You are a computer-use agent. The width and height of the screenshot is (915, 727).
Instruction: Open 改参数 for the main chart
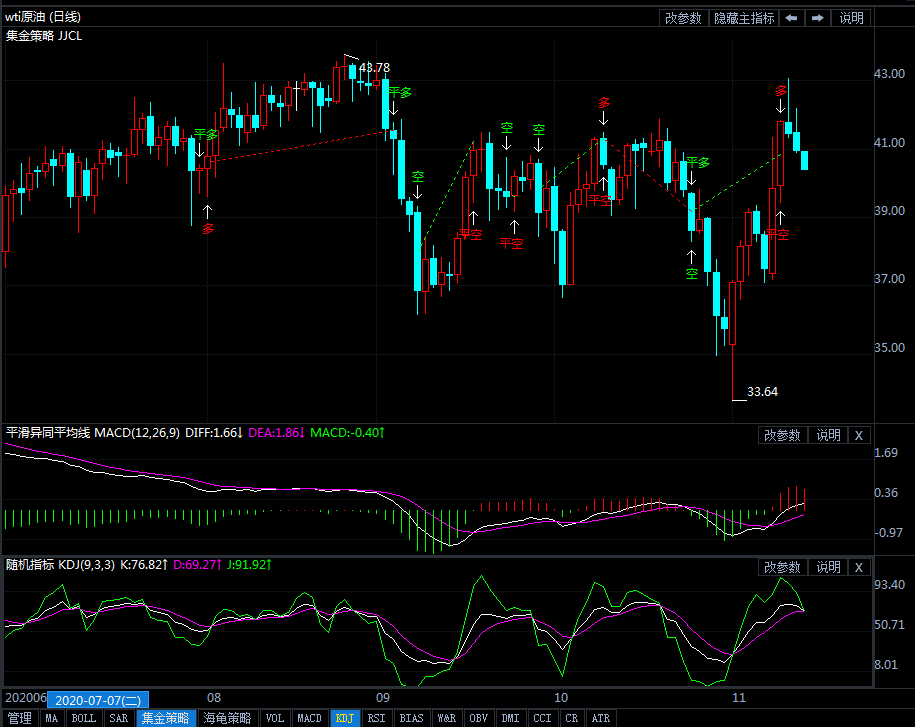(683, 18)
